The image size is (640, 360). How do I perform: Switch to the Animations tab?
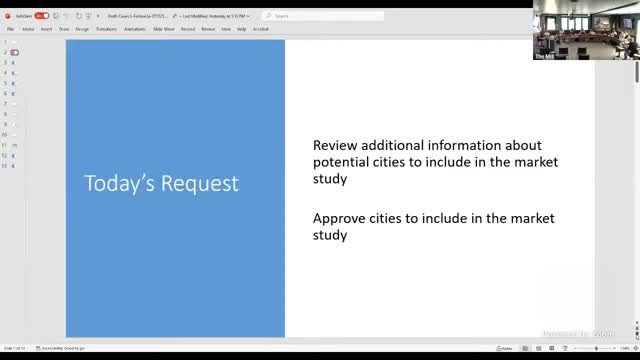tap(135, 29)
